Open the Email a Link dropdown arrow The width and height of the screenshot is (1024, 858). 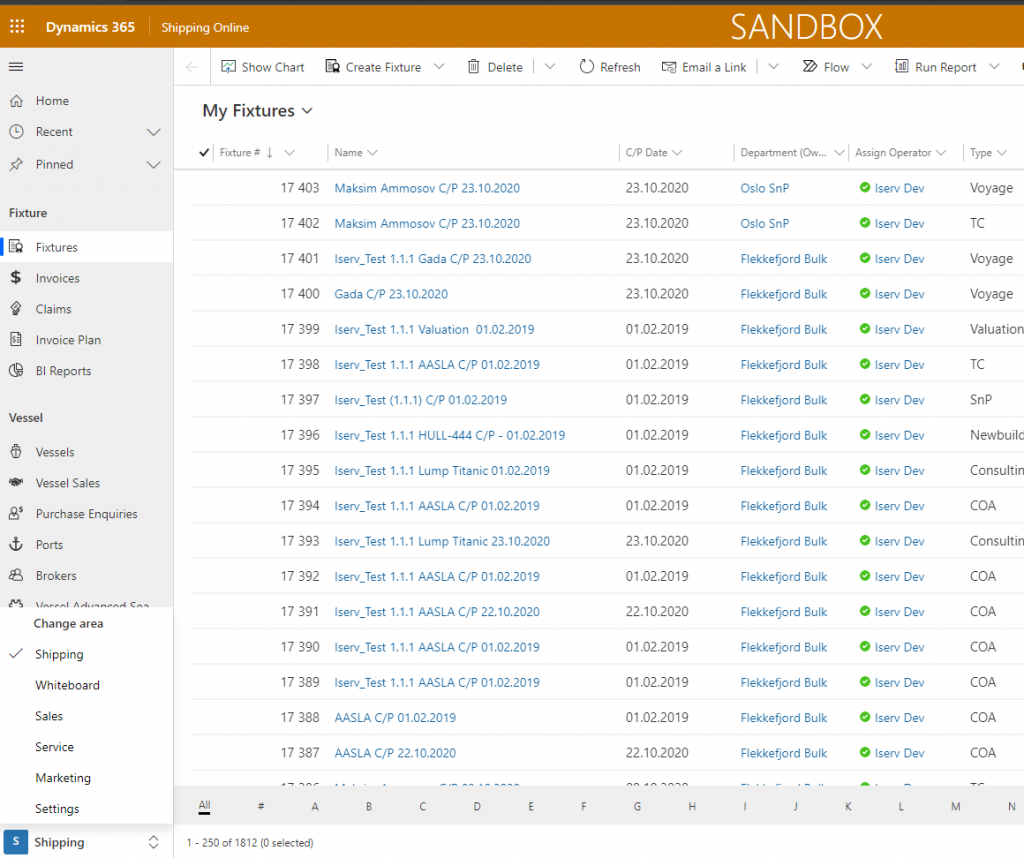click(x=773, y=67)
